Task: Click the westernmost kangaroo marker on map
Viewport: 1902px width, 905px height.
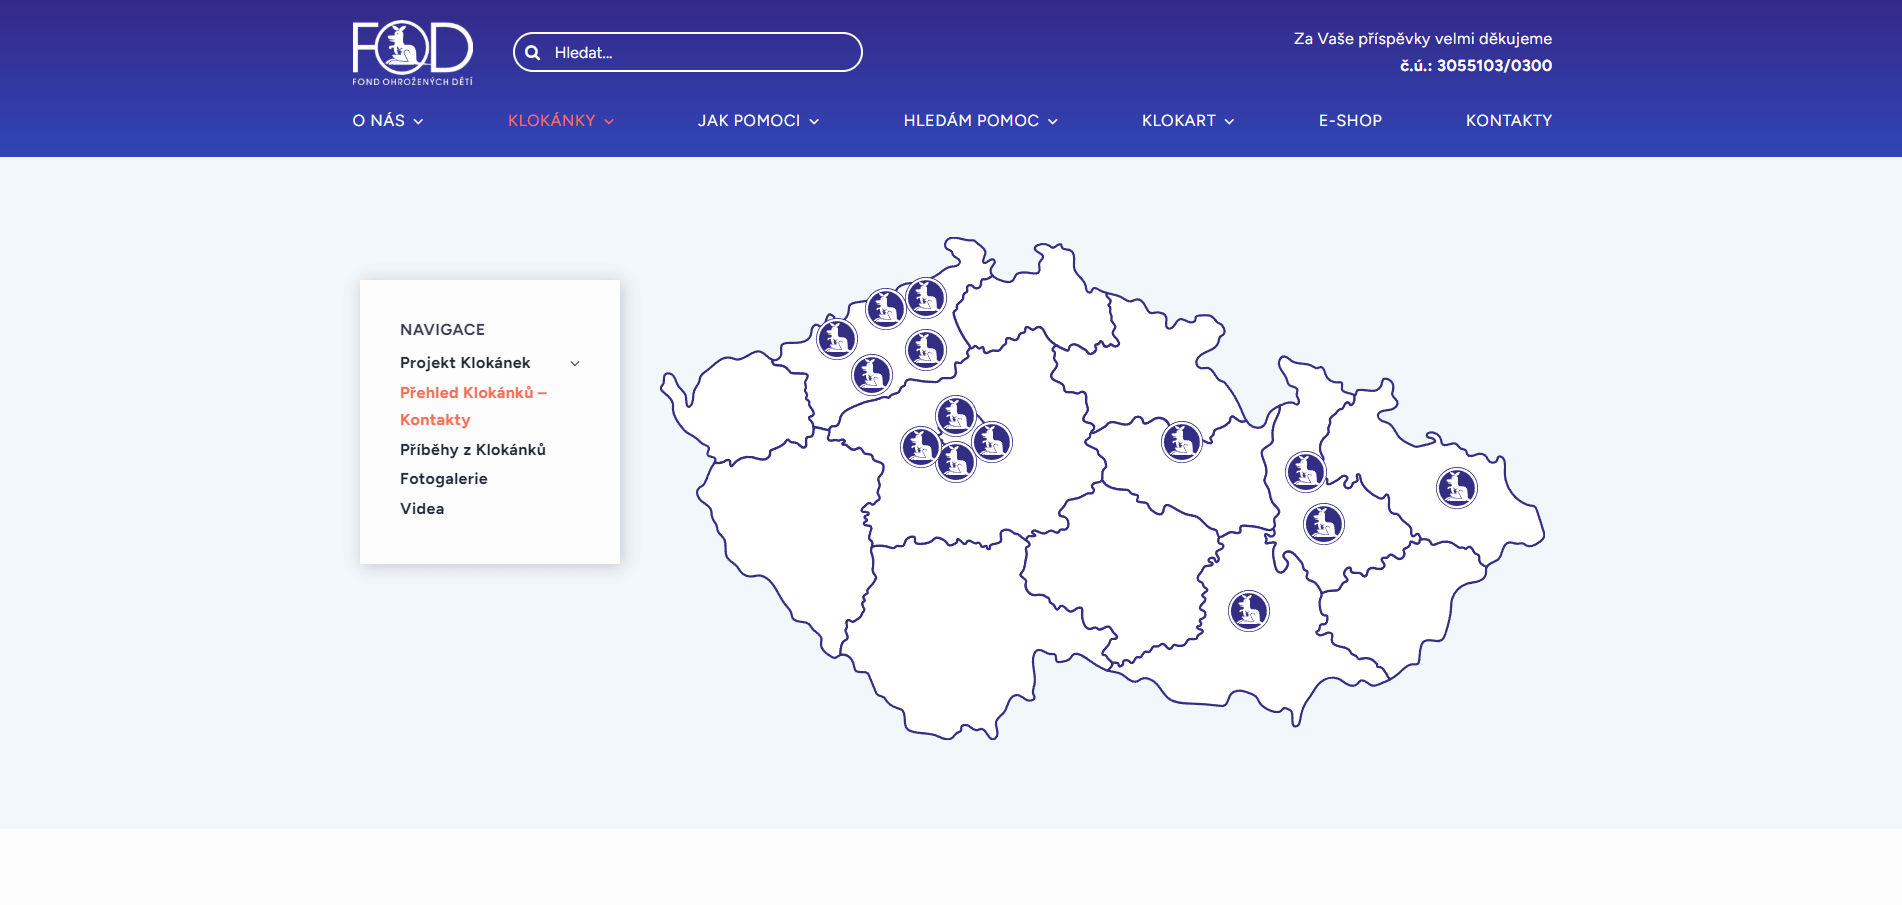Action: (x=837, y=339)
